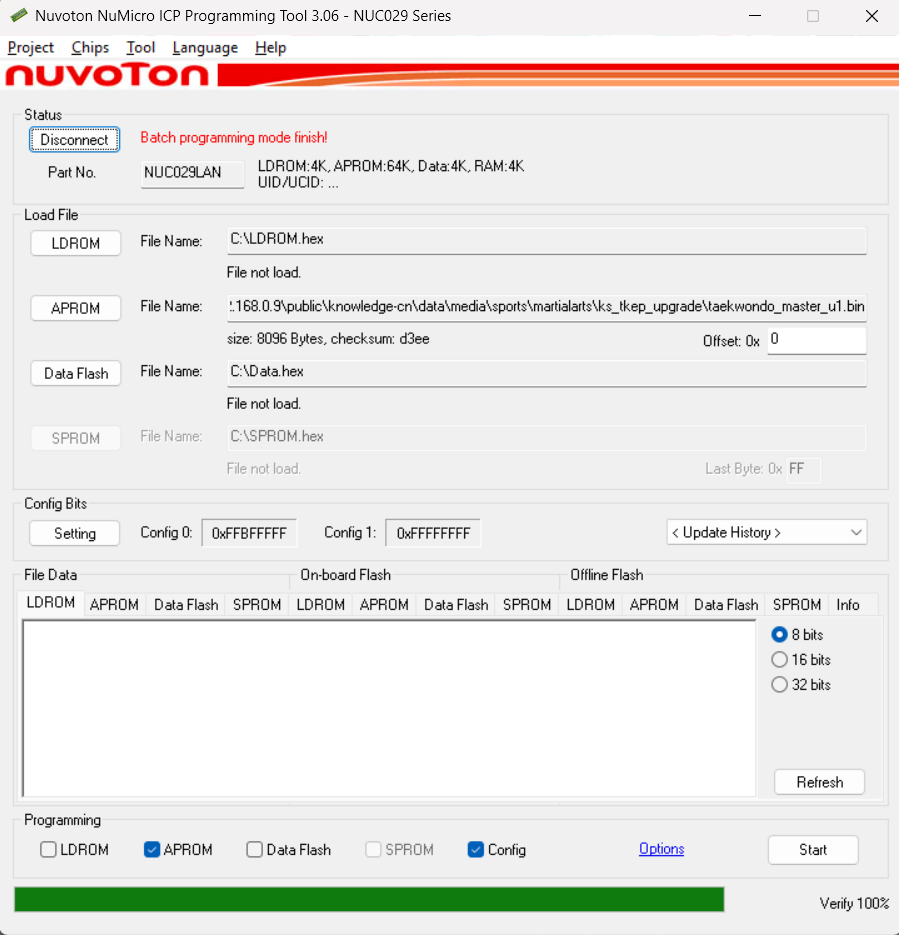The width and height of the screenshot is (899, 935).
Task: Click the Nuvoton app icon in title bar
Action: pyautogui.click(x=18, y=16)
